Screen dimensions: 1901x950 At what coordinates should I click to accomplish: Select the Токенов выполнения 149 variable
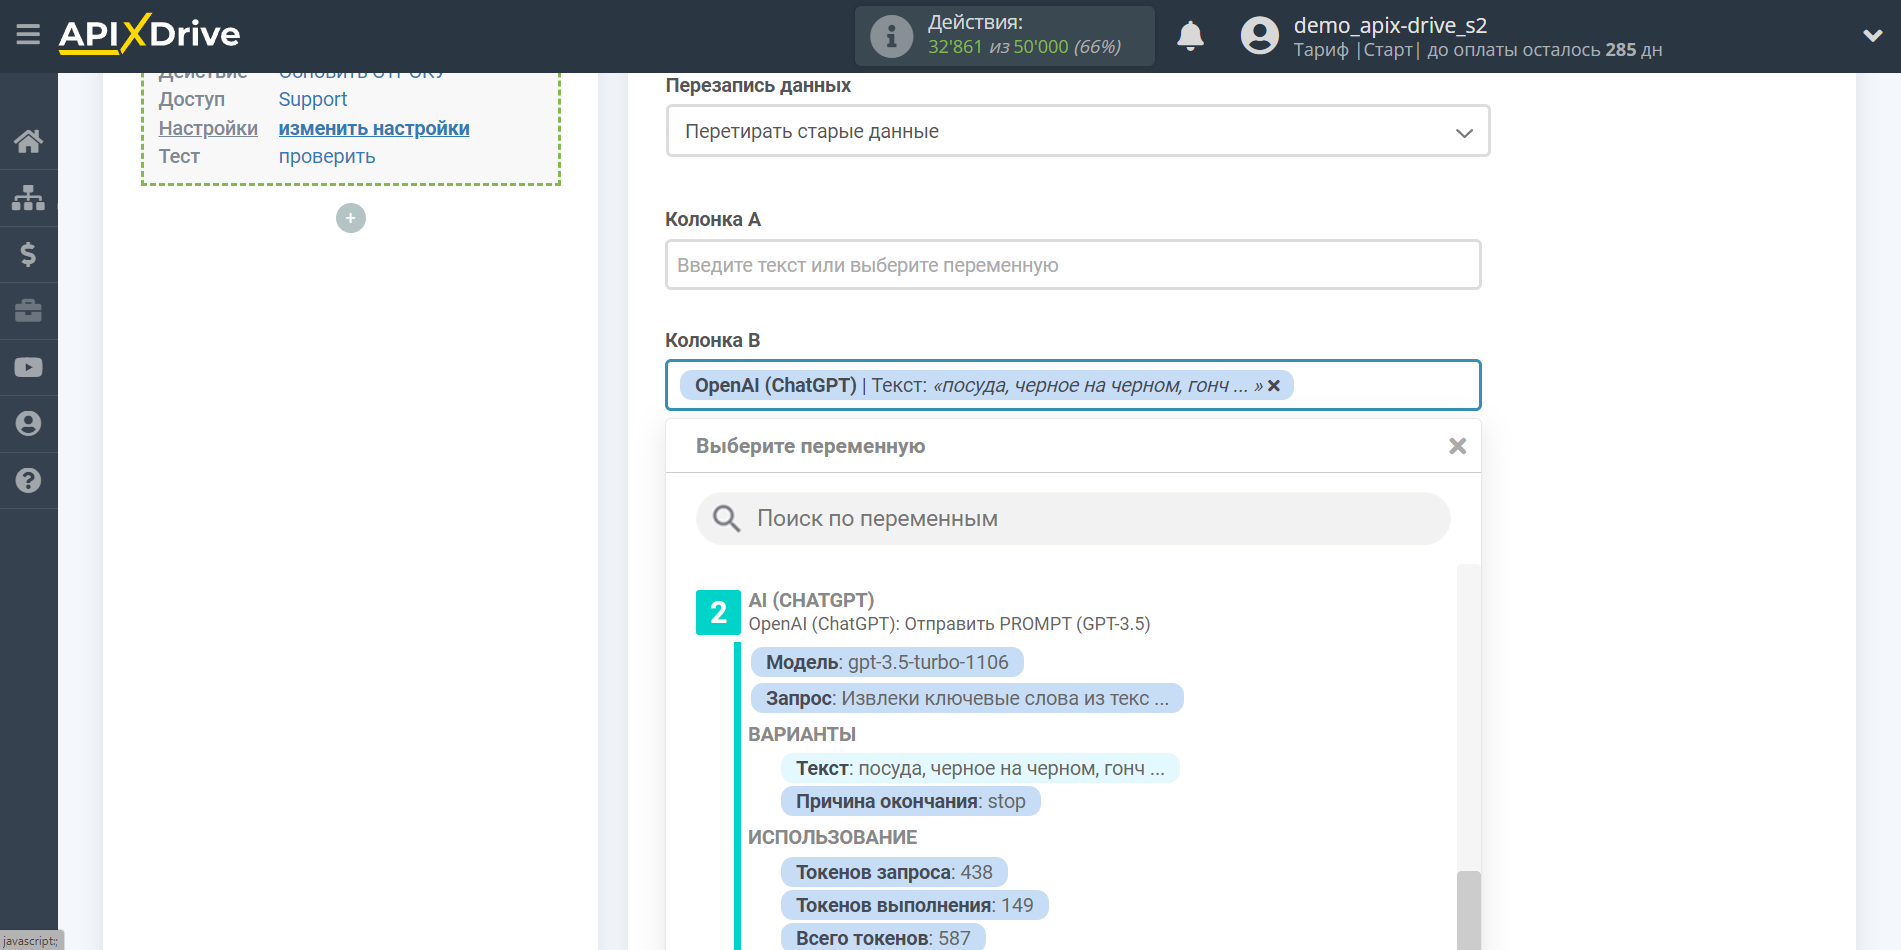click(914, 905)
